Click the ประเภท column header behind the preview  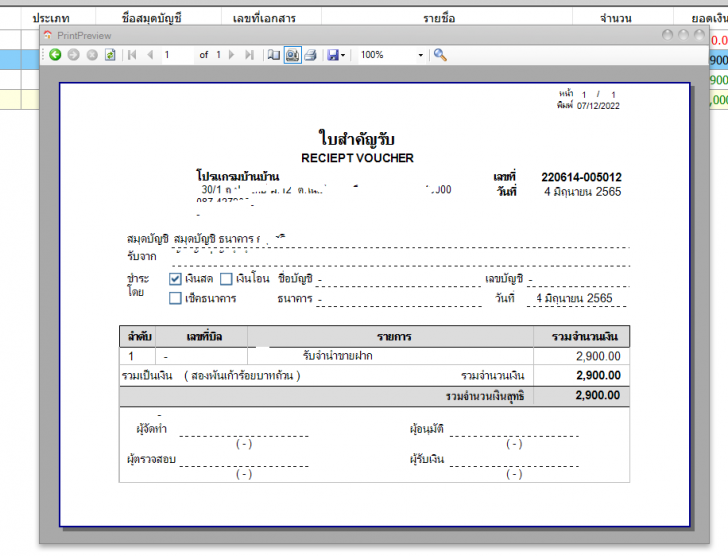point(51,19)
